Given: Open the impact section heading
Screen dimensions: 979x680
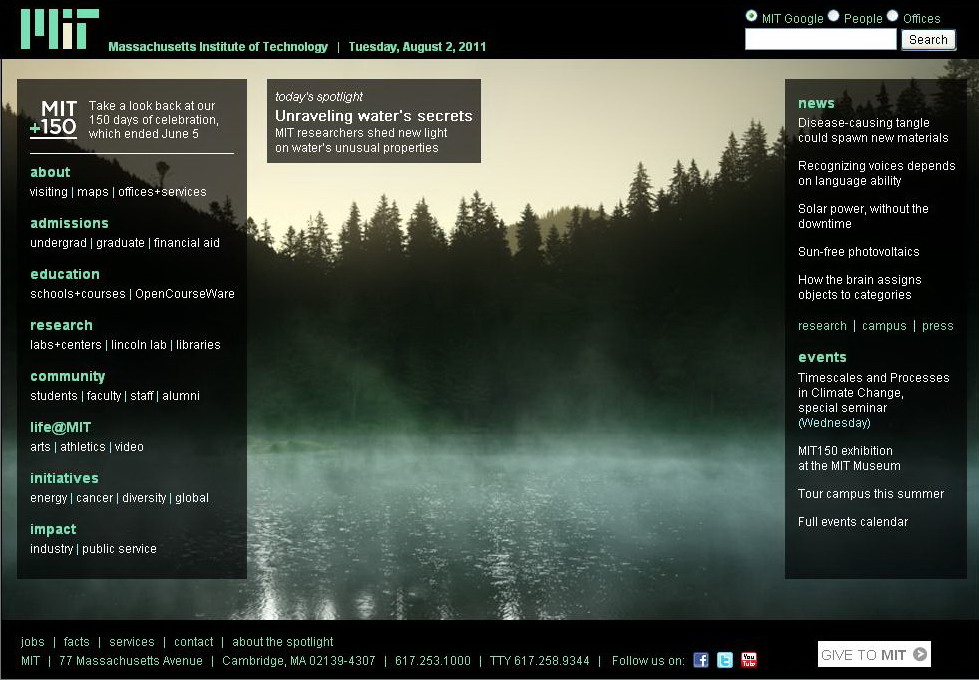Looking at the screenshot, I should pos(53,530).
